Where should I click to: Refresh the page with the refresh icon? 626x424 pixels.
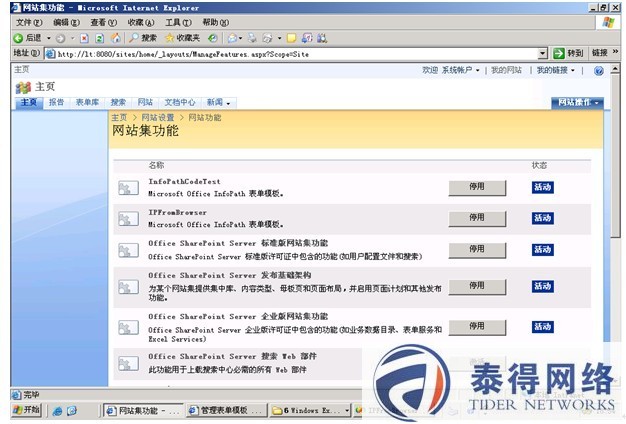tap(100, 38)
